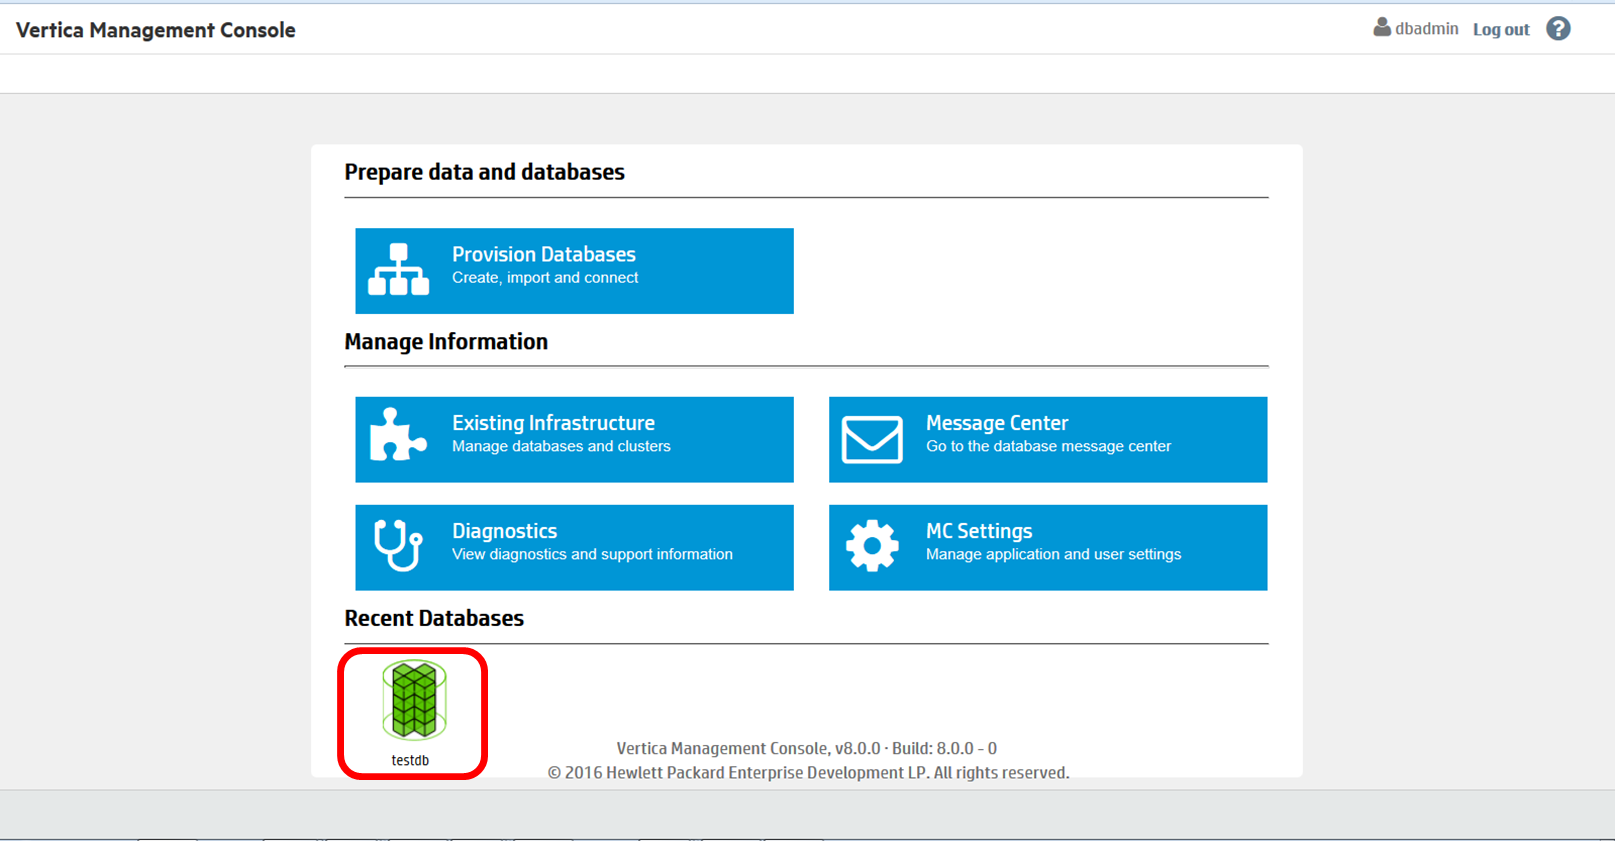Screen dimensions: 1615x841
Task: Click the MC Settings gear icon
Action: point(872,546)
